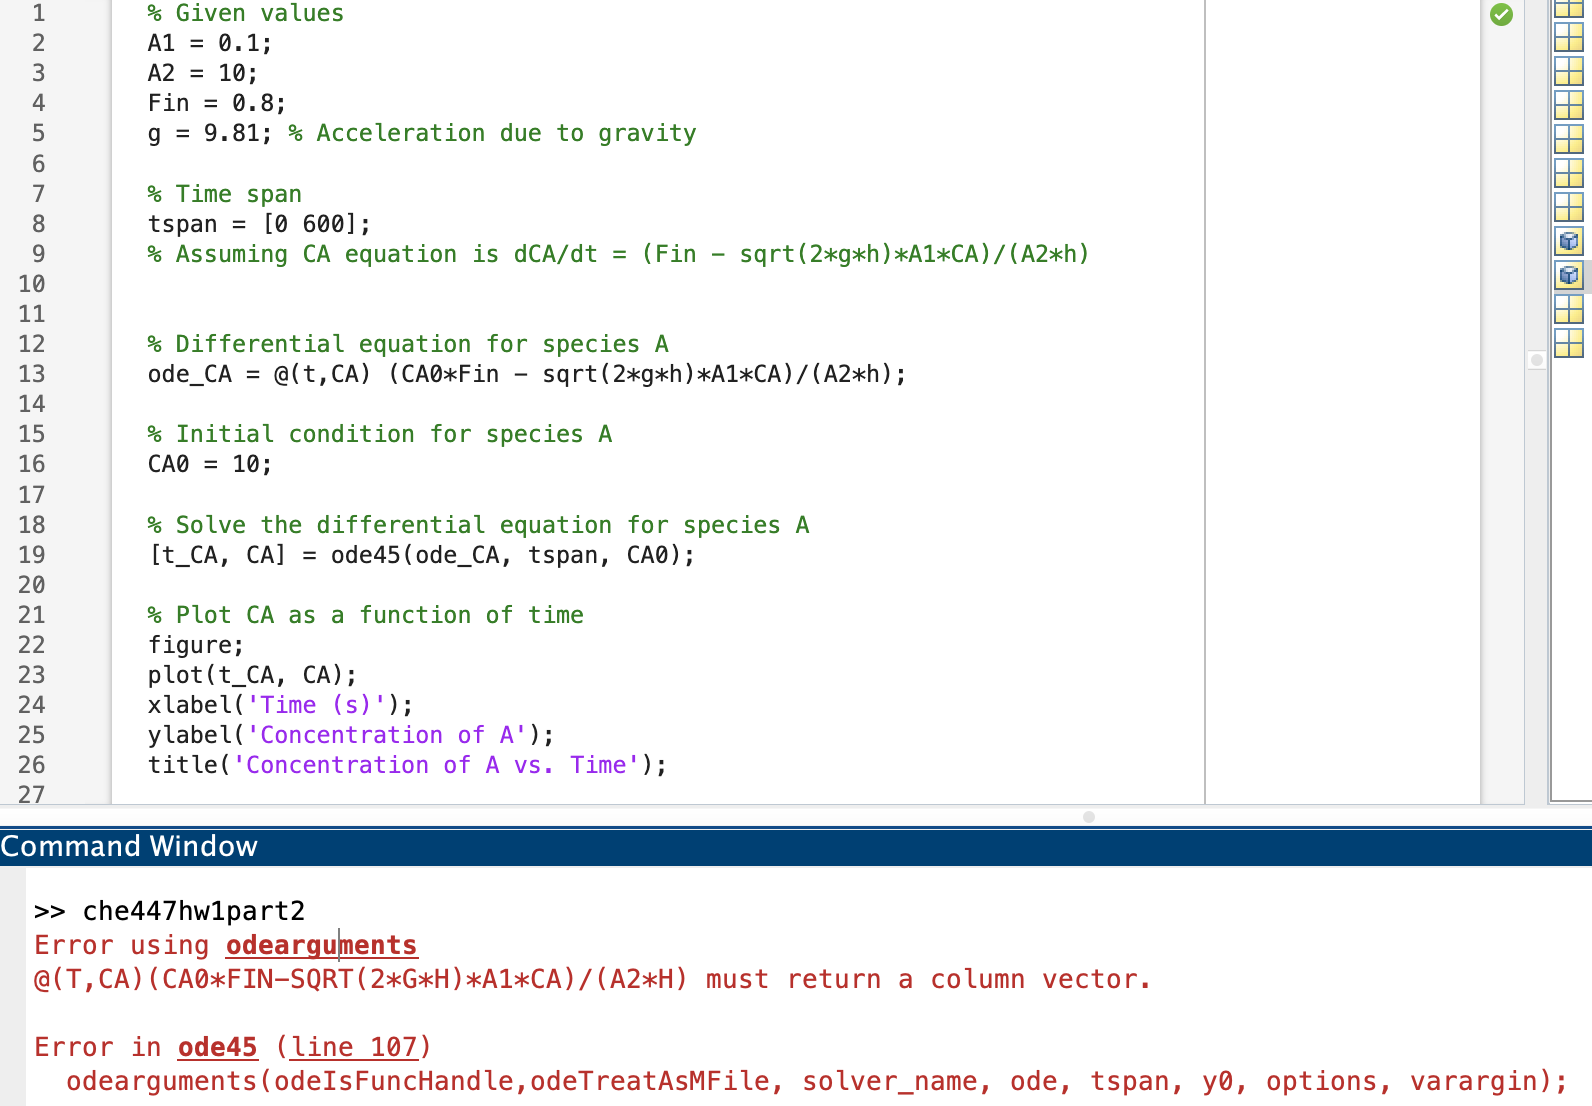This screenshot has width=1592, height=1106.
Task: Click the Command Window title bar
Action: [x=796, y=846]
